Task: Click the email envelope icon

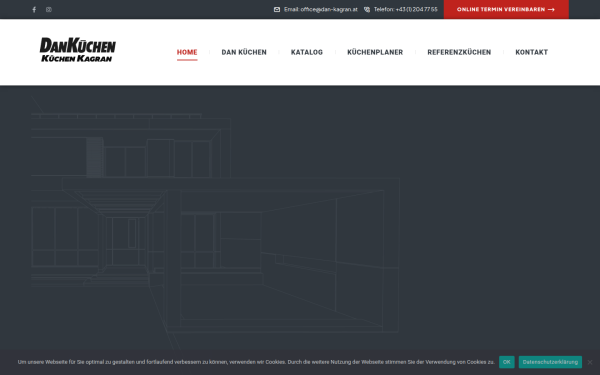Action: [277, 10]
